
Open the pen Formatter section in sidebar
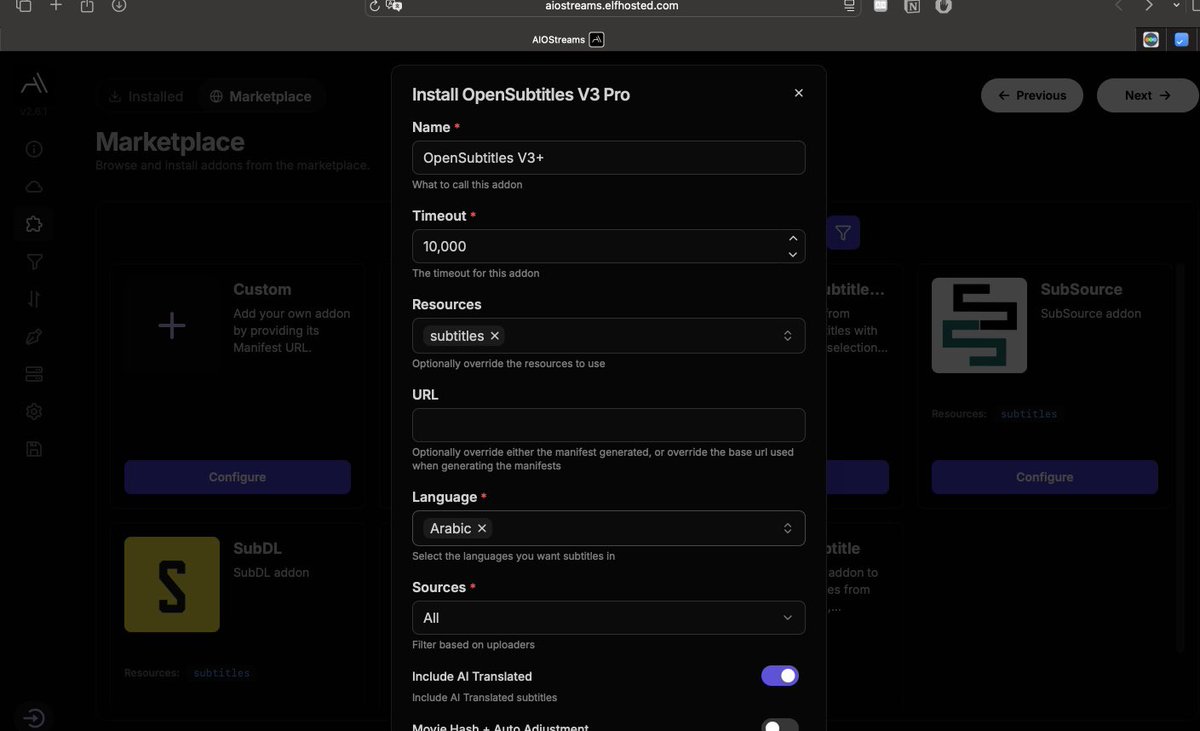point(34,337)
